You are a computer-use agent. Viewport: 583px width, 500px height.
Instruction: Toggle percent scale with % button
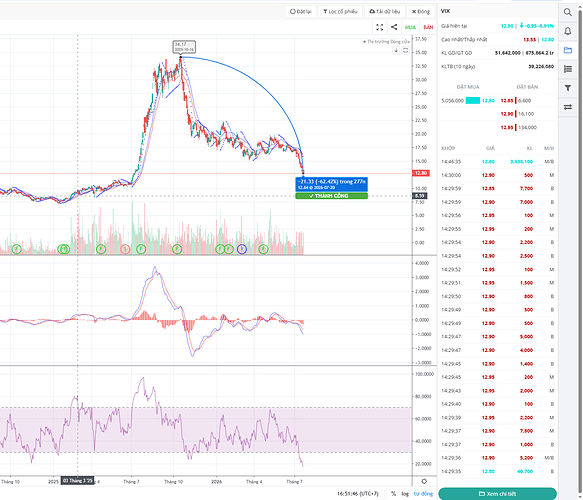click(x=393, y=494)
